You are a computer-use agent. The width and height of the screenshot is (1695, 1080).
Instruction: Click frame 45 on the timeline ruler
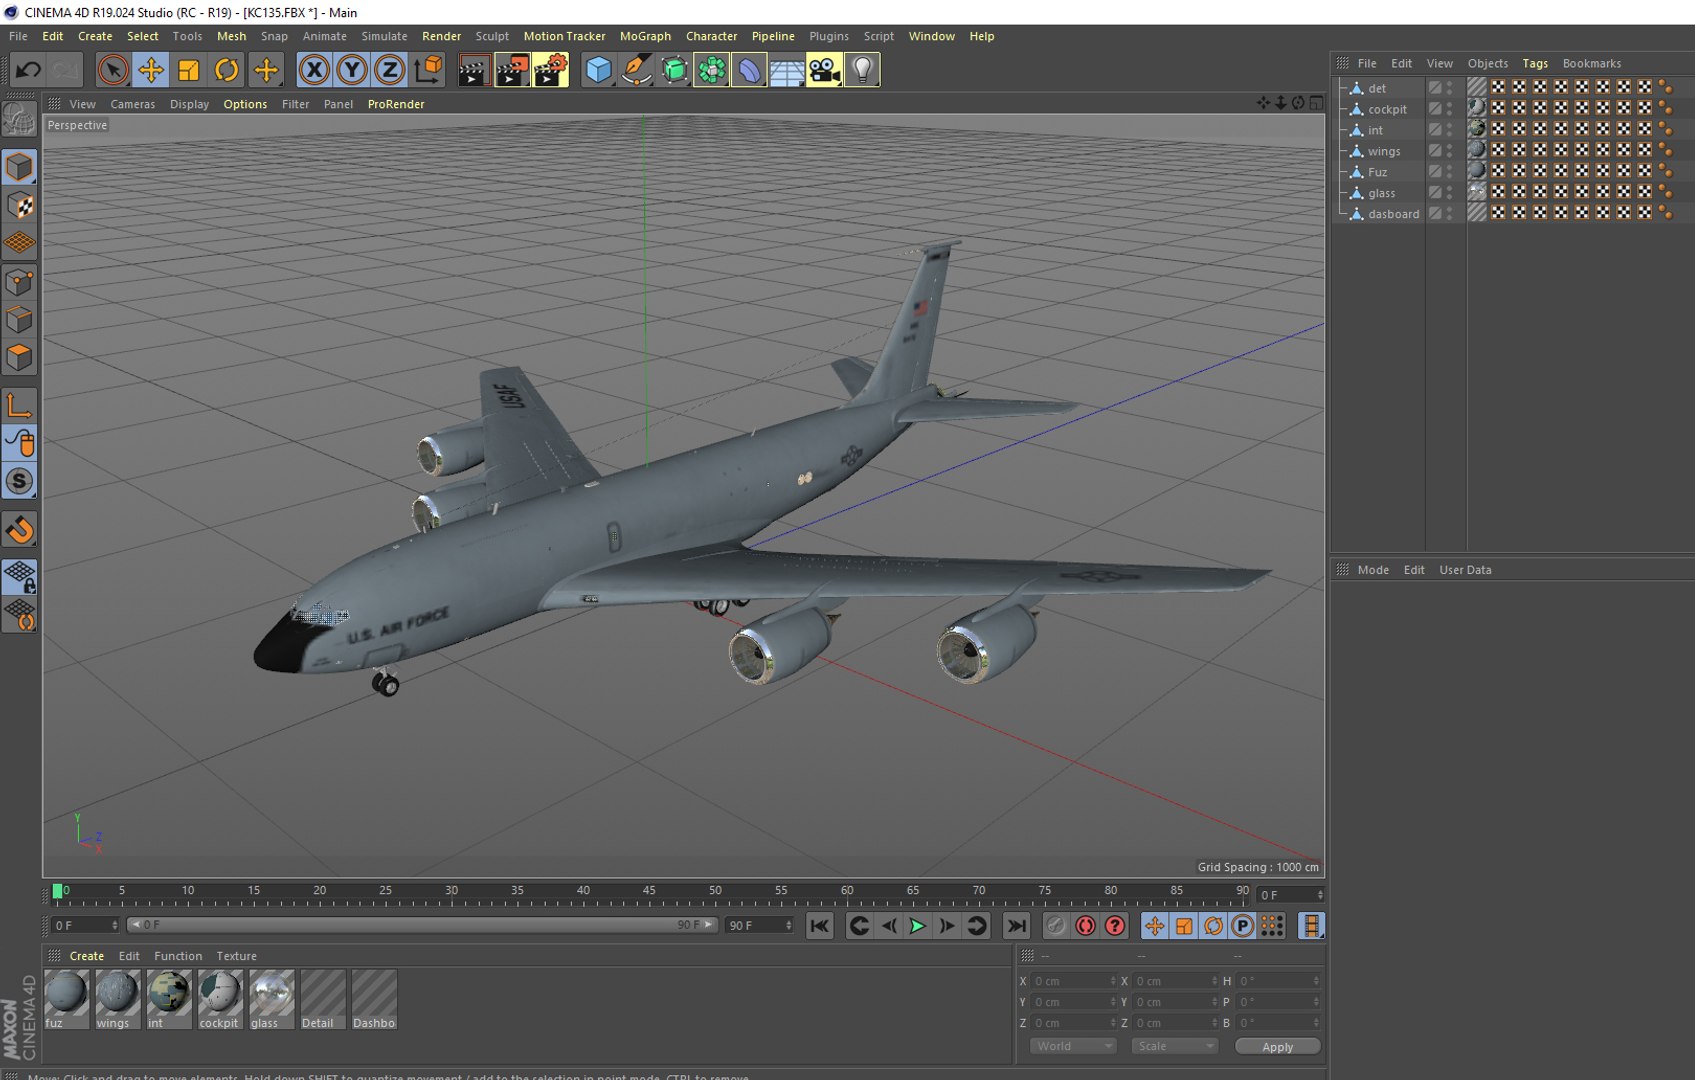point(648,893)
